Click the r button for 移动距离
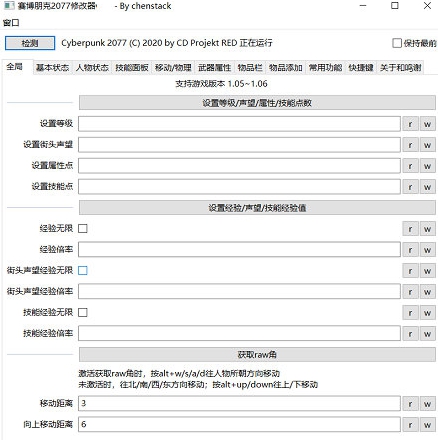Screen dimensions: 438x440 (x=410, y=404)
